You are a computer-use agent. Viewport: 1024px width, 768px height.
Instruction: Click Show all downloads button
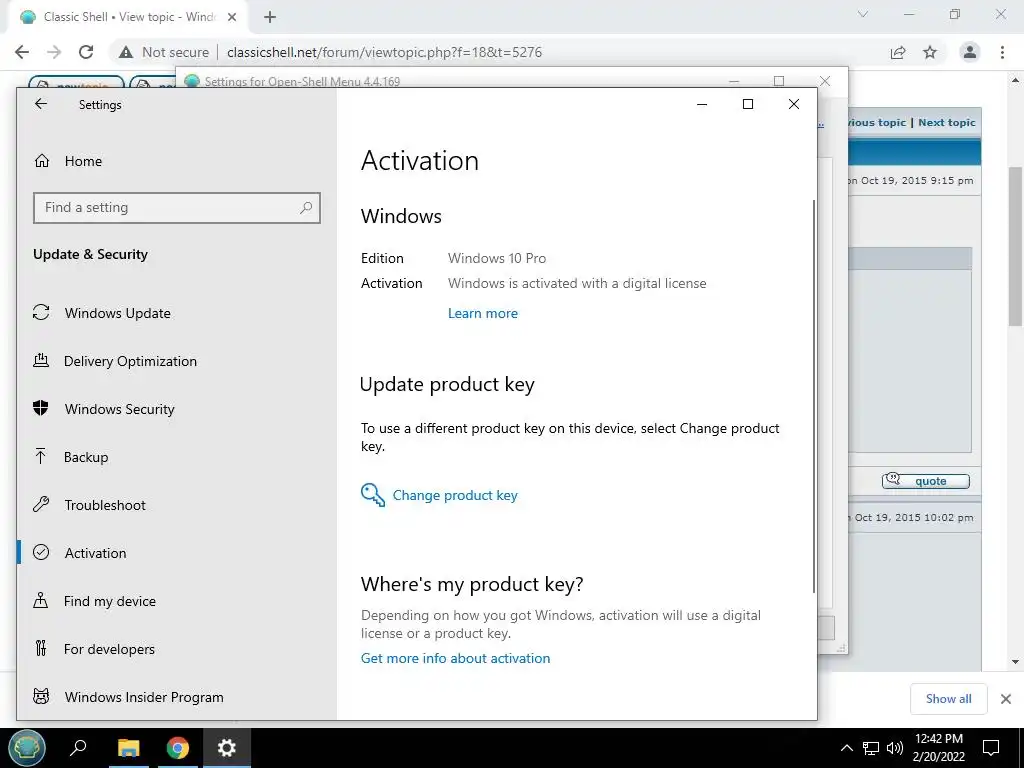pos(948,699)
